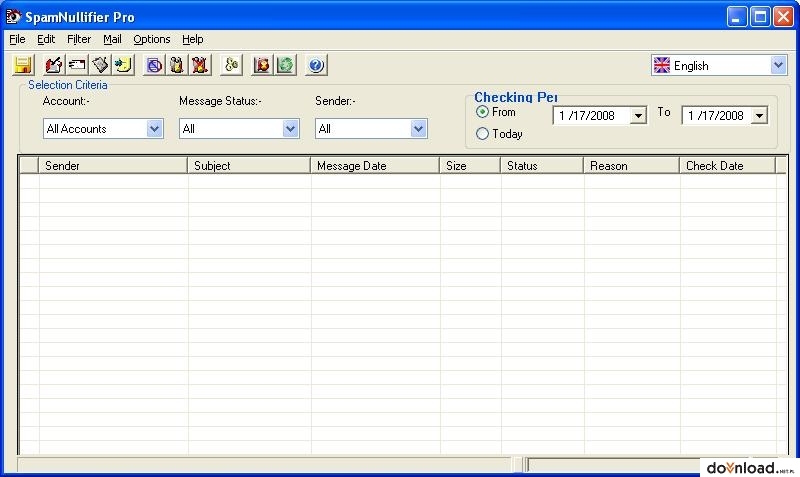Open the Help menu

[193, 39]
